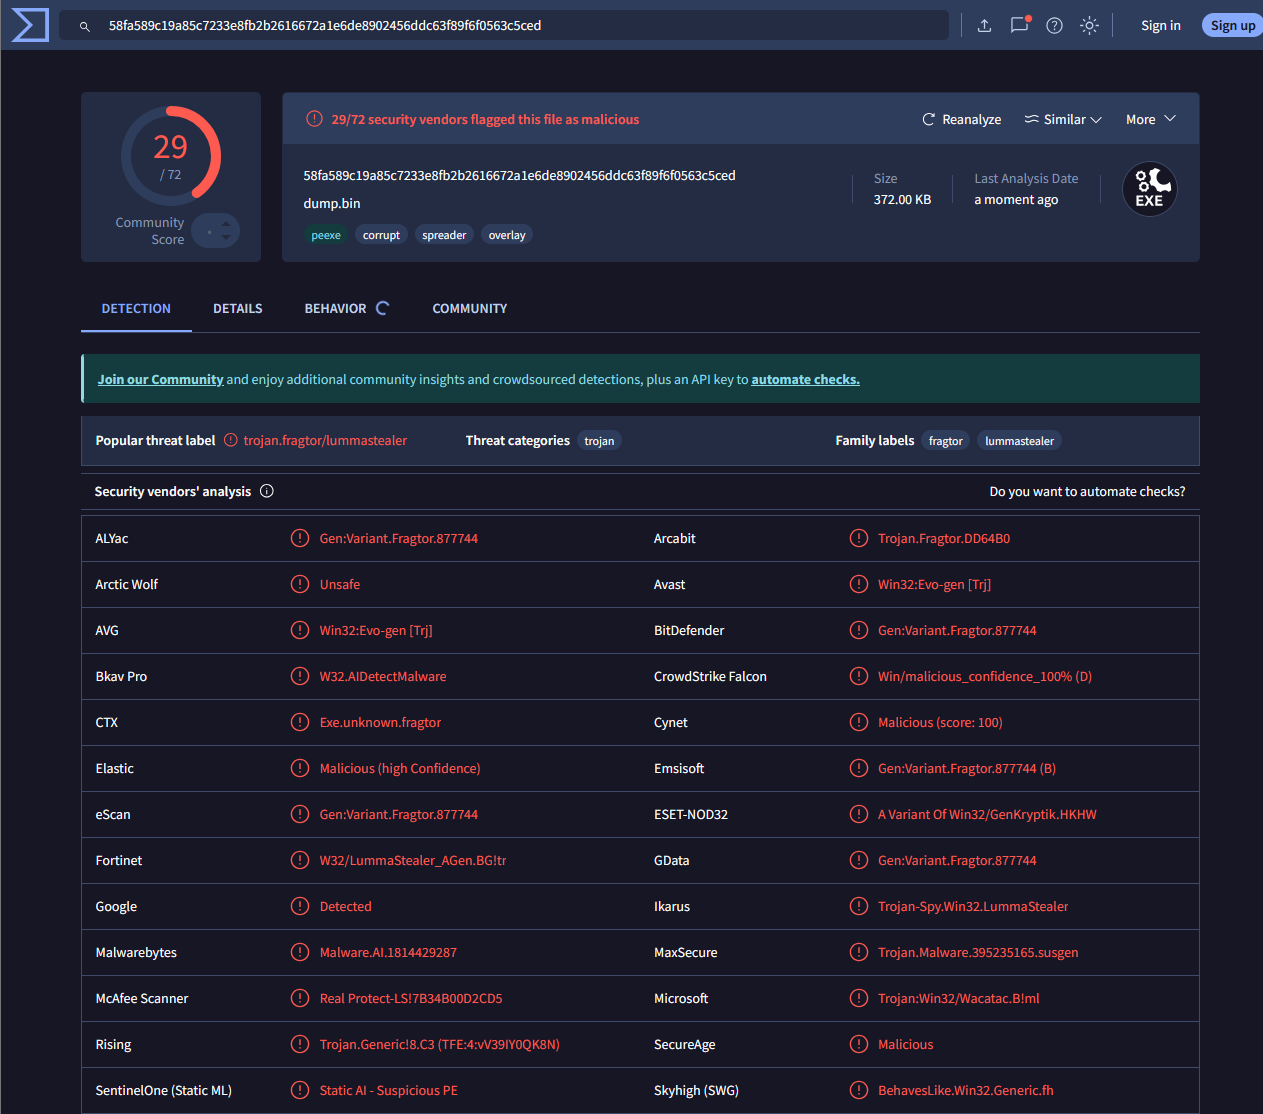Click the alert icon in the Arcabit row
The height and width of the screenshot is (1114, 1263).
(858, 538)
